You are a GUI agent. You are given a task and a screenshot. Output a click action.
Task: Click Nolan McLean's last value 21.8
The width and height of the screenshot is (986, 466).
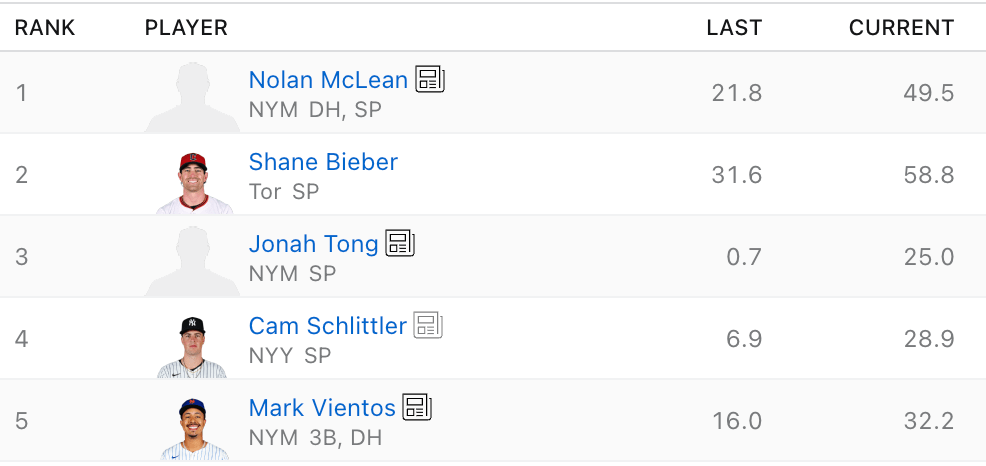[736, 93]
